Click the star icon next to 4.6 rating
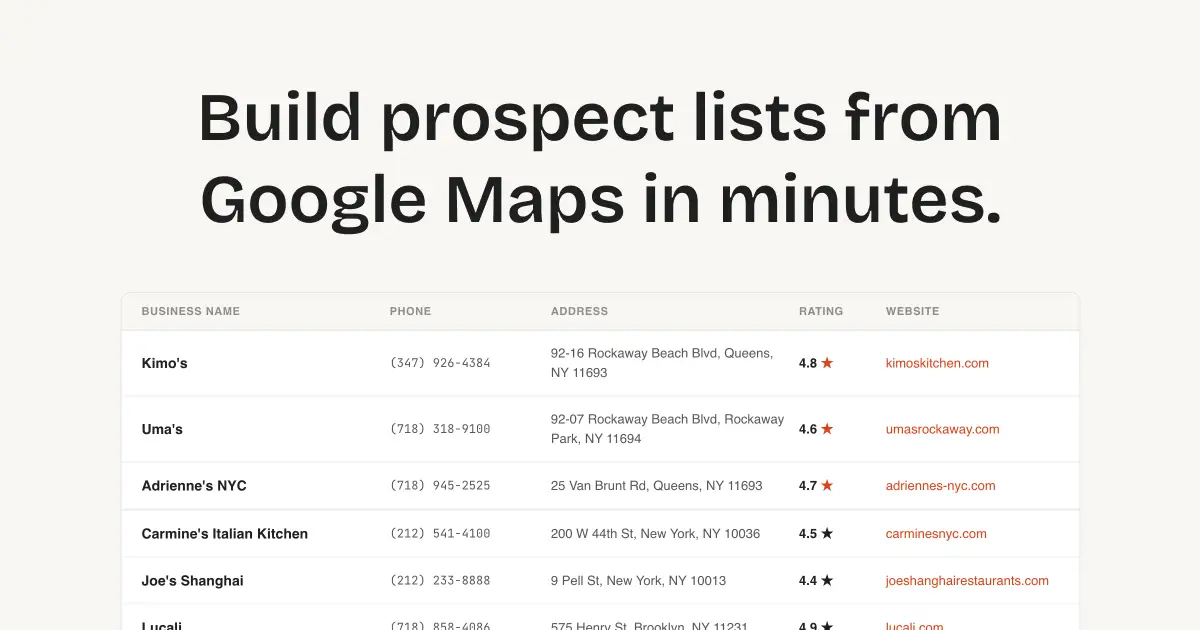The height and width of the screenshot is (630, 1200). click(827, 429)
